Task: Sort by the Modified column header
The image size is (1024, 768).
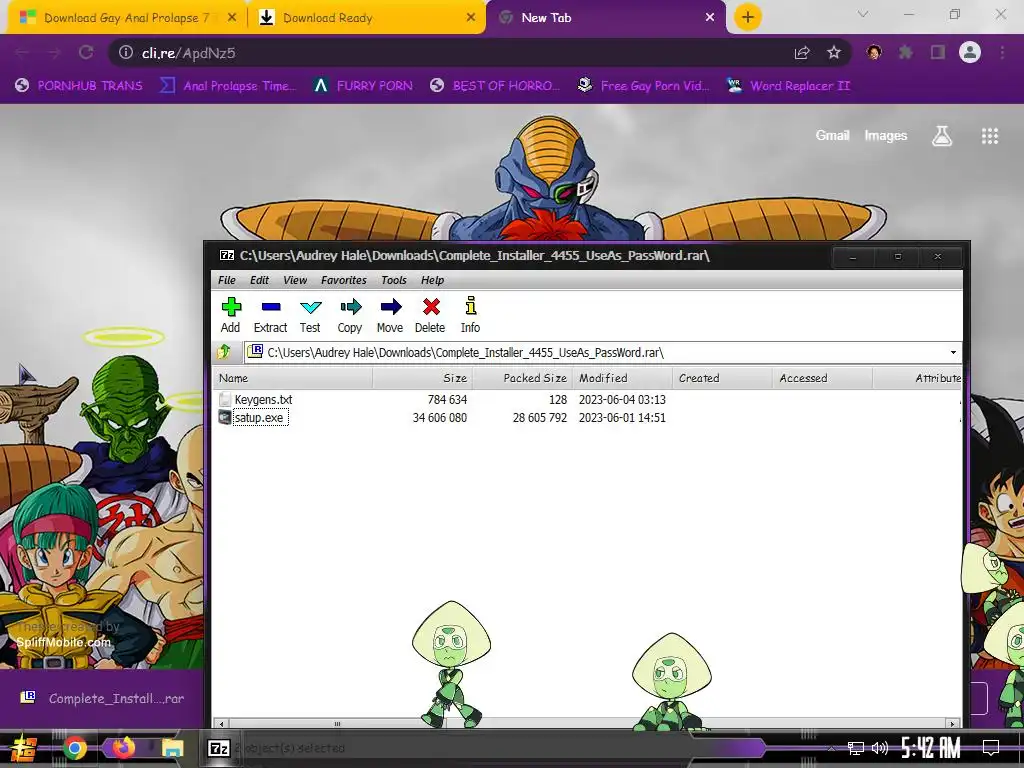Action: pyautogui.click(x=622, y=378)
